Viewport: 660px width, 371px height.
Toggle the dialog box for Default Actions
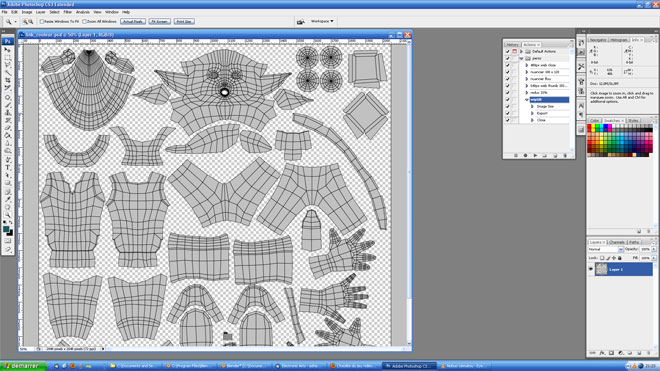coord(514,51)
